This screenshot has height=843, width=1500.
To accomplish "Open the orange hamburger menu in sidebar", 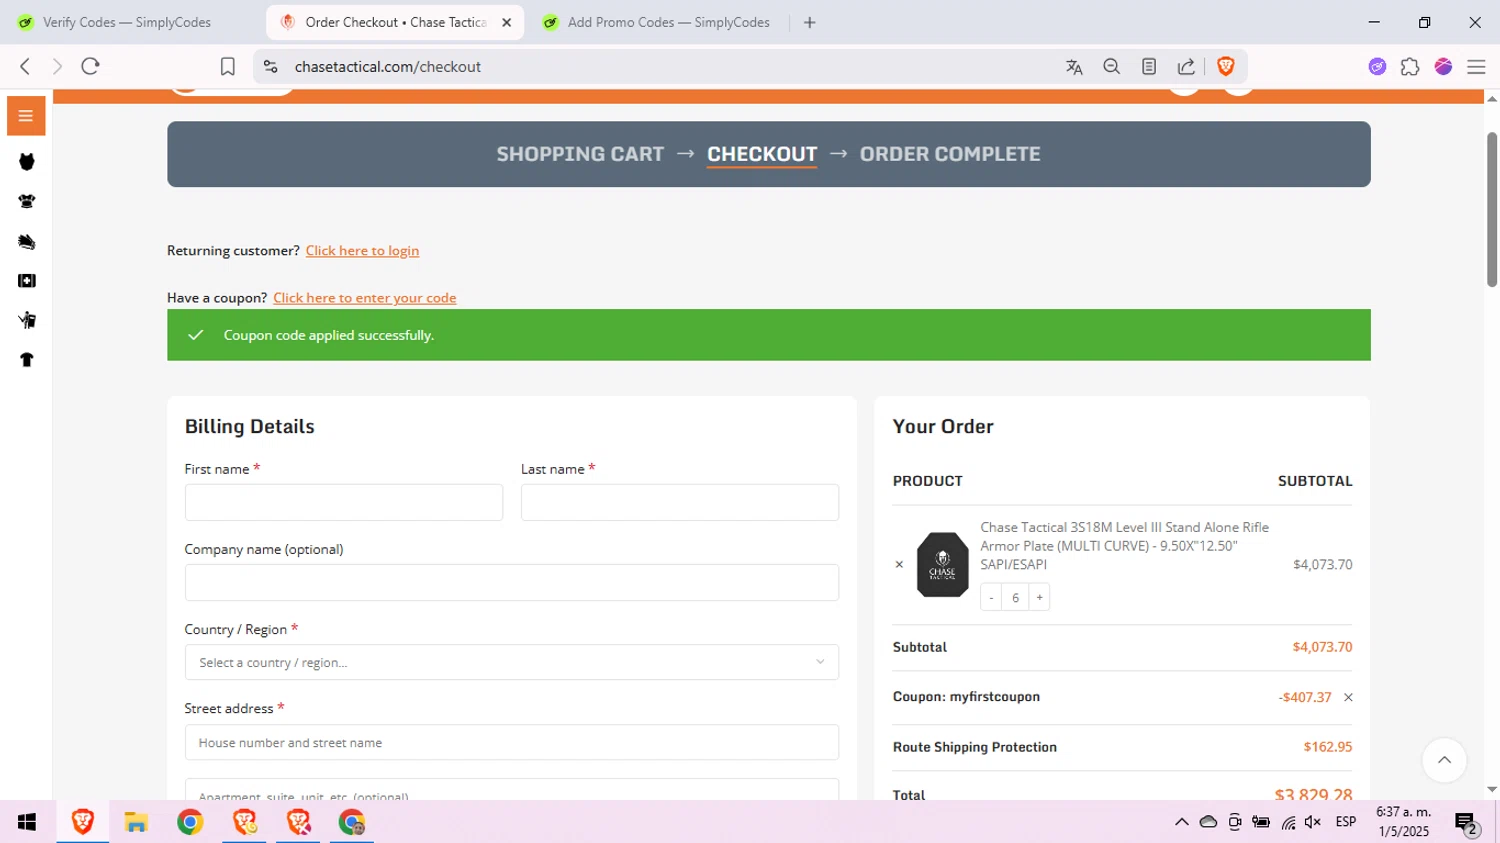I will click(x=26, y=116).
